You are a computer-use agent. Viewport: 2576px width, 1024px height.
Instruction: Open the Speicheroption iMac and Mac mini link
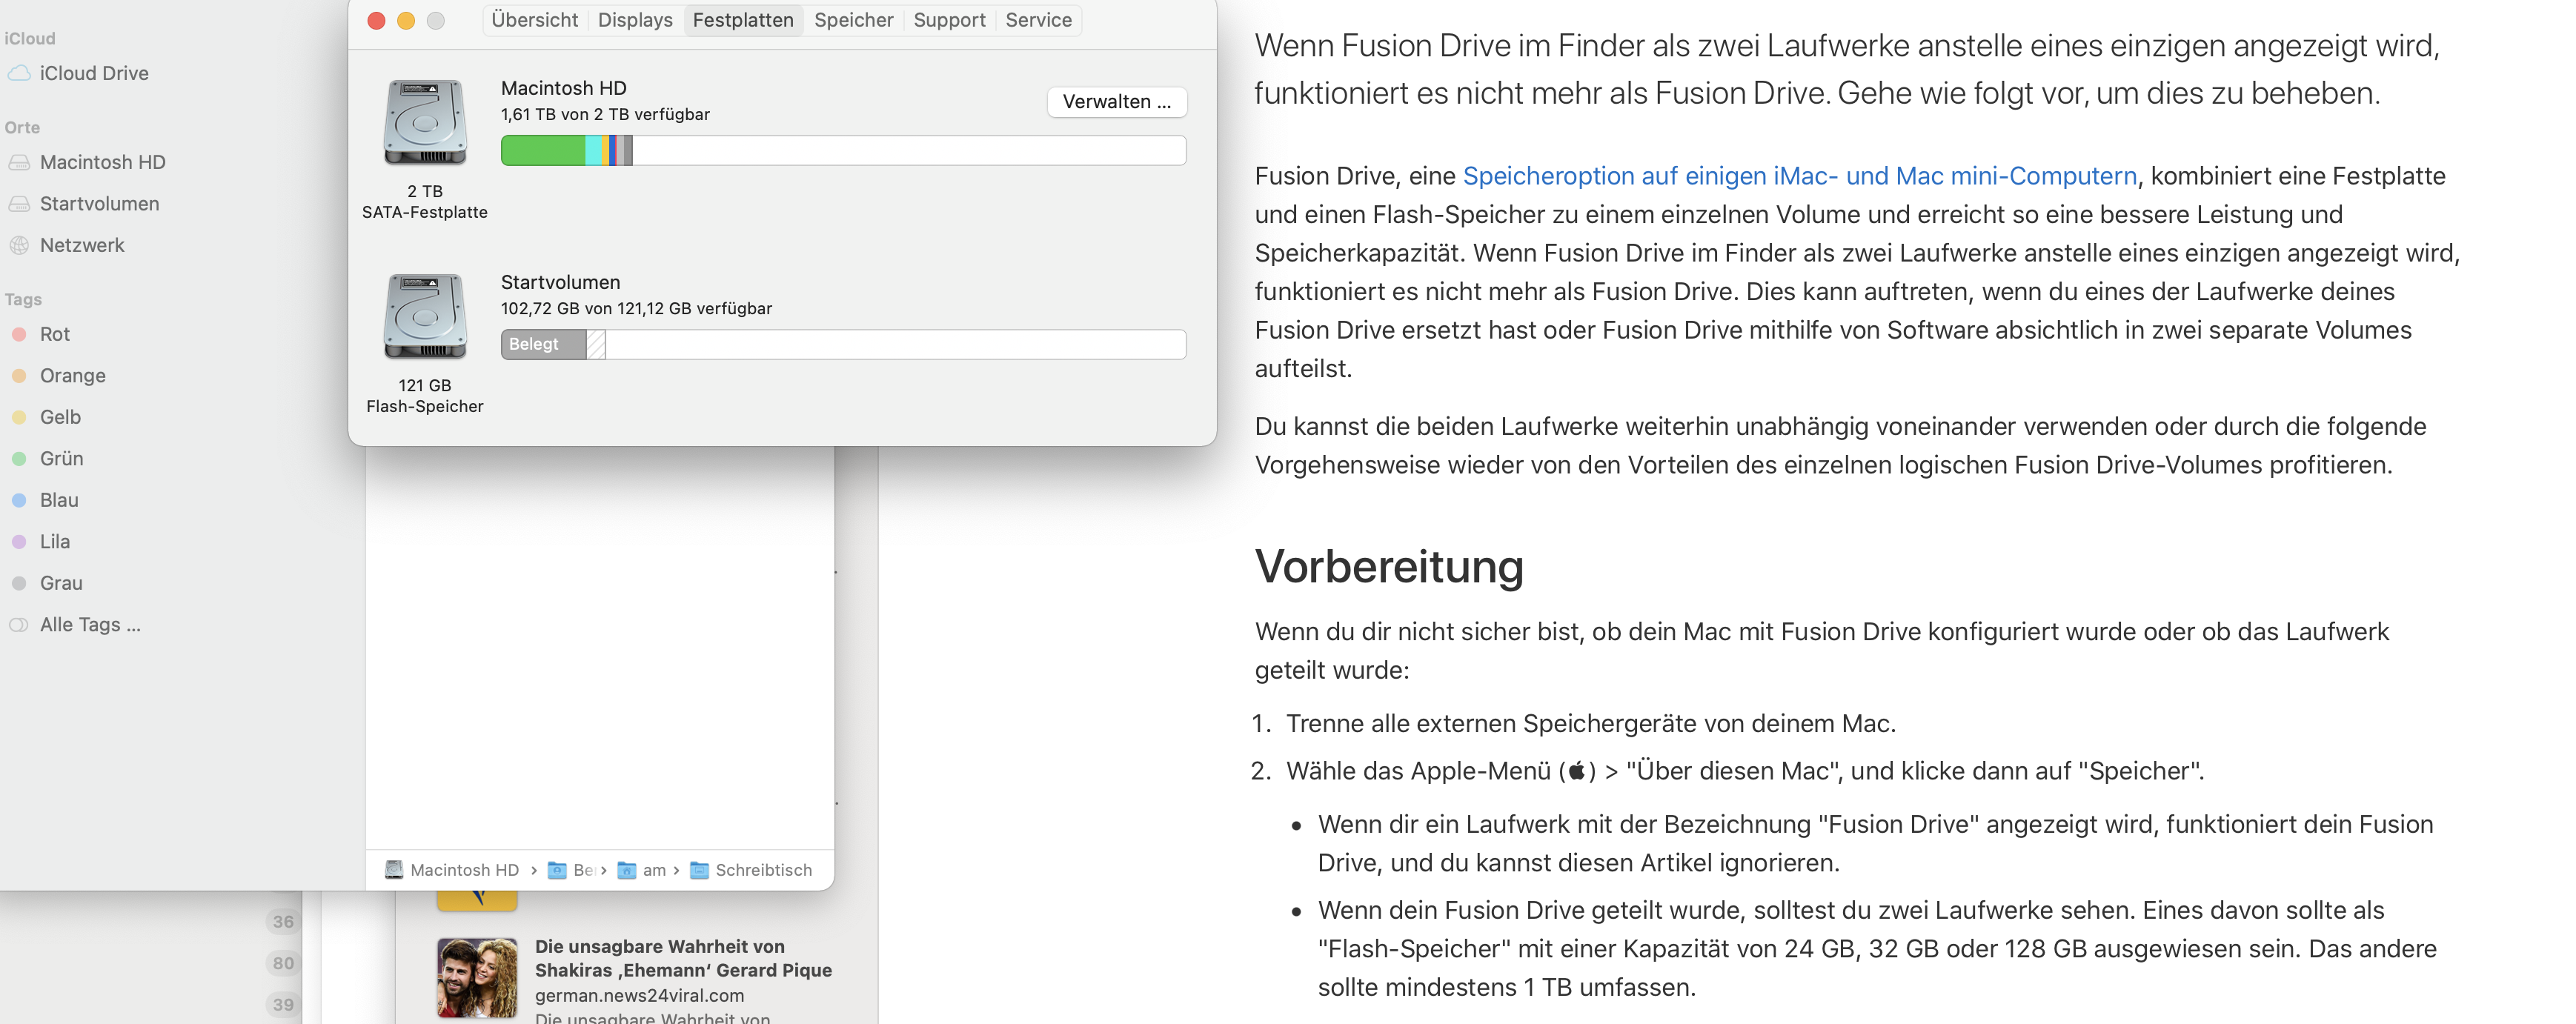point(1799,176)
